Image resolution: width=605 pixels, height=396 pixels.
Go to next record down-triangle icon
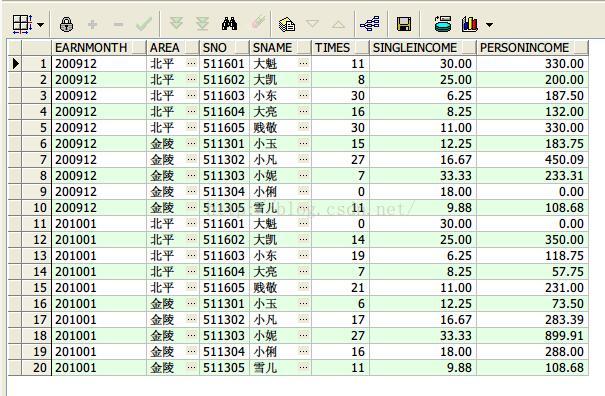tap(313, 24)
